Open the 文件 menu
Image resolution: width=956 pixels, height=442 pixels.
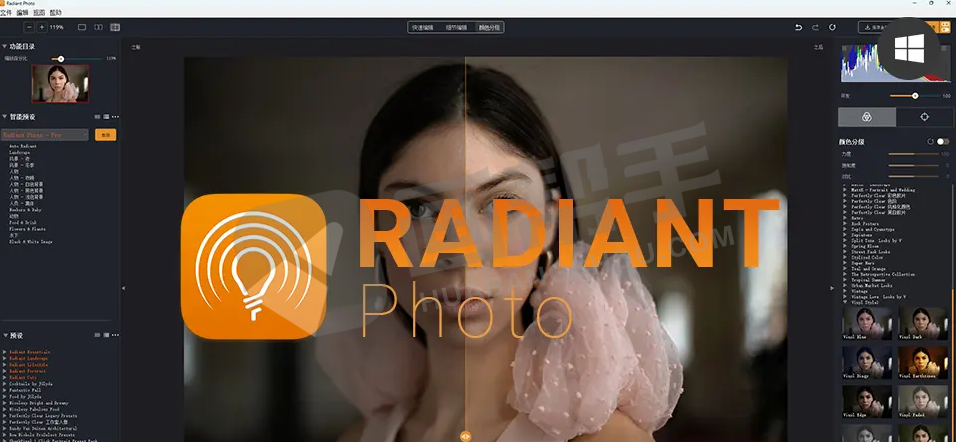pos(6,12)
